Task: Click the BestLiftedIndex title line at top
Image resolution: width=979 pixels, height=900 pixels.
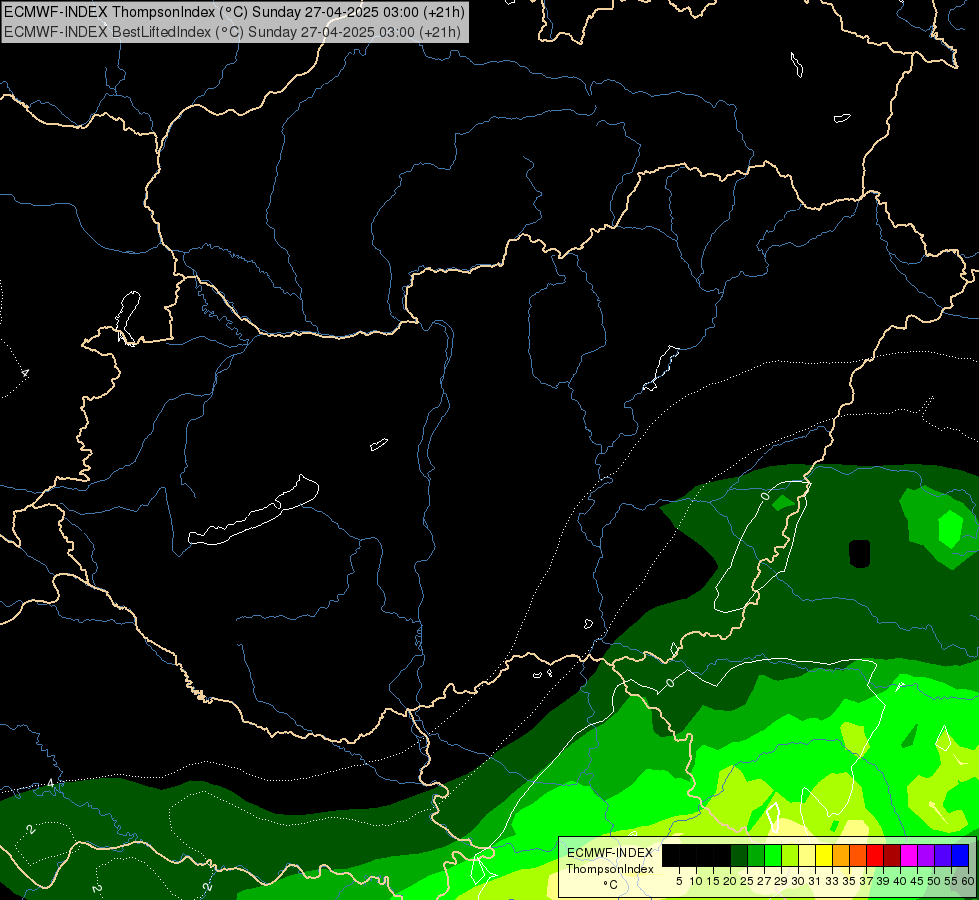Action: tap(232, 31)
